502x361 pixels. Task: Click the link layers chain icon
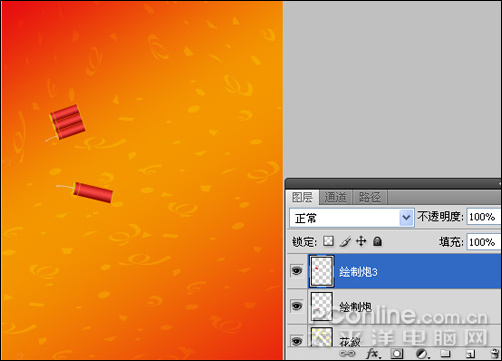(x=347, y=354)
